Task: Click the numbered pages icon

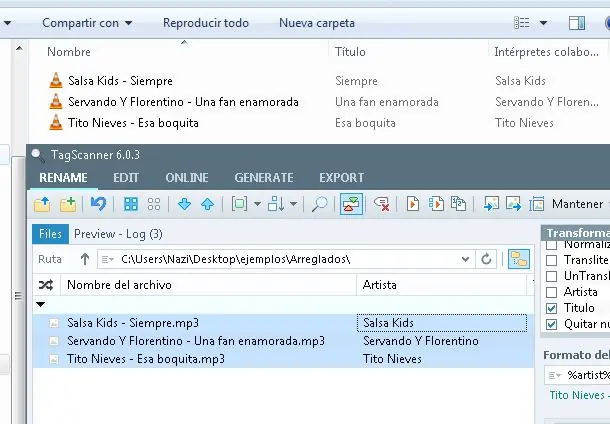Action: pos(459,204)
